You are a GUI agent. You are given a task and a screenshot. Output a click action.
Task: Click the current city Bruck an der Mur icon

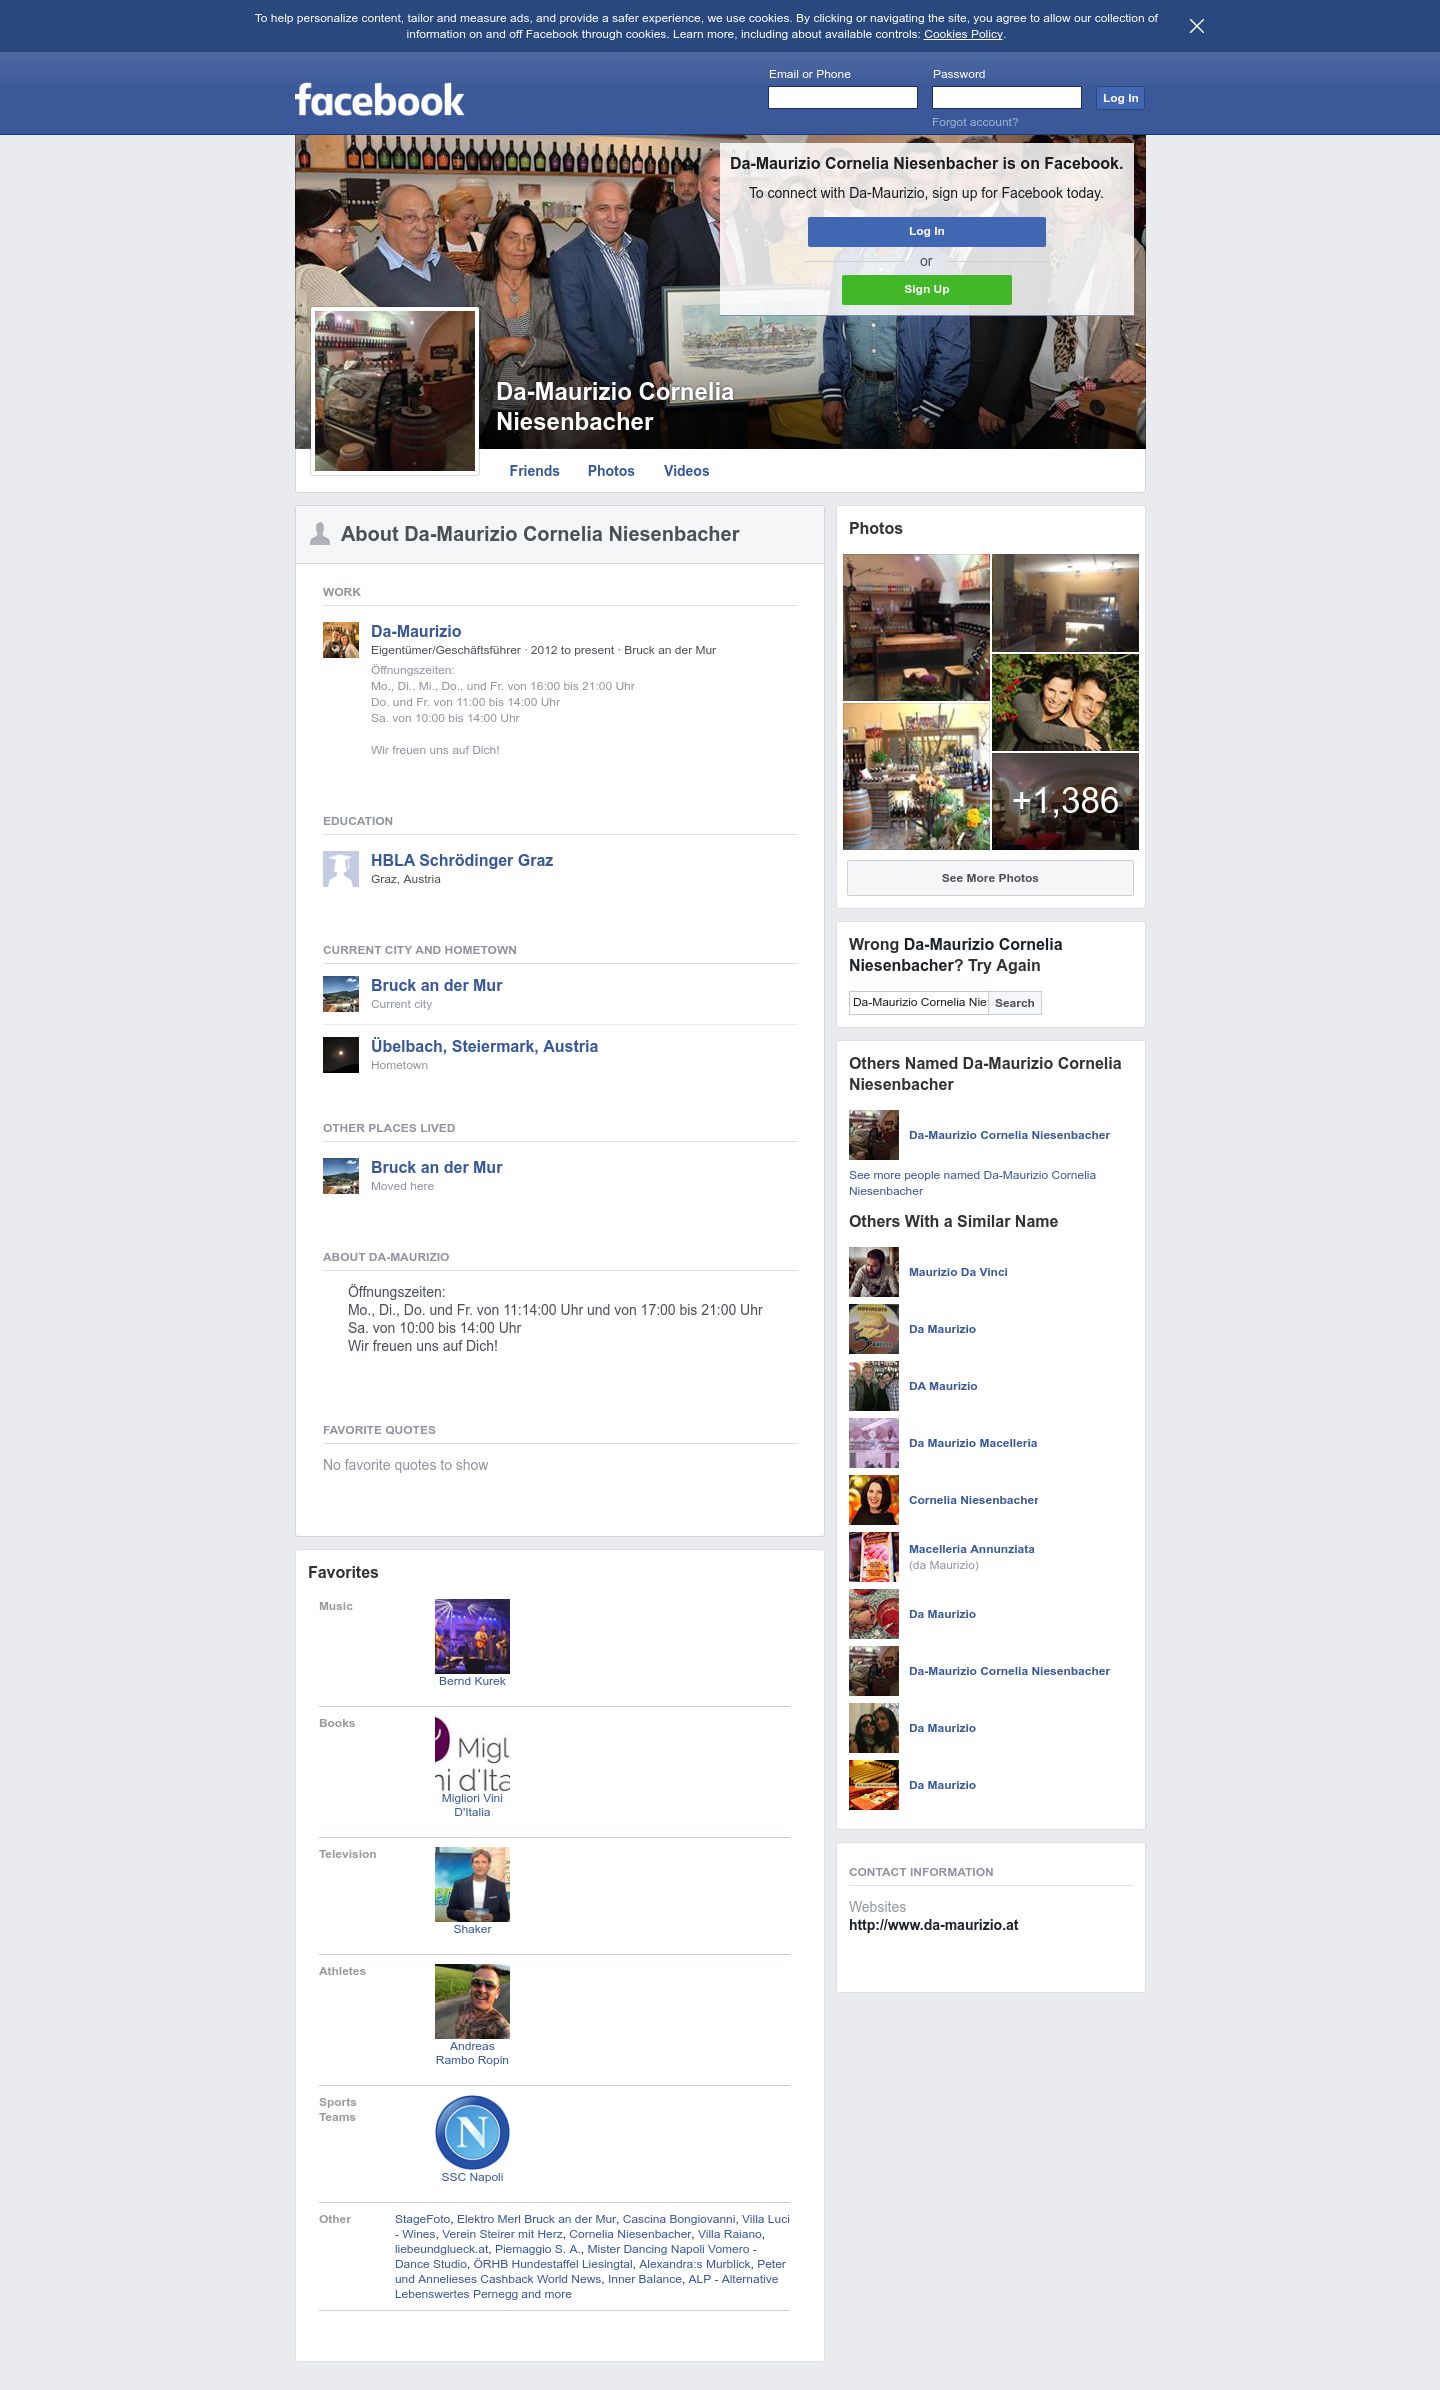tap(341, 994)
